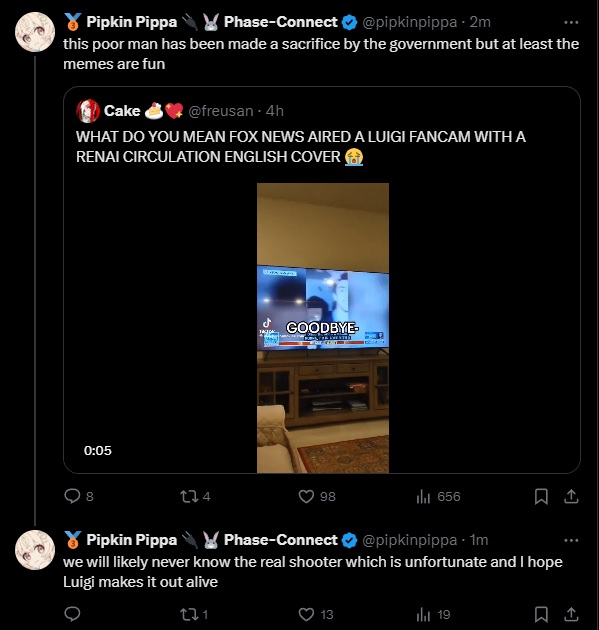Bookmark the second tweet
Viewport: 599px width, 630px height.
coord(541,614)
